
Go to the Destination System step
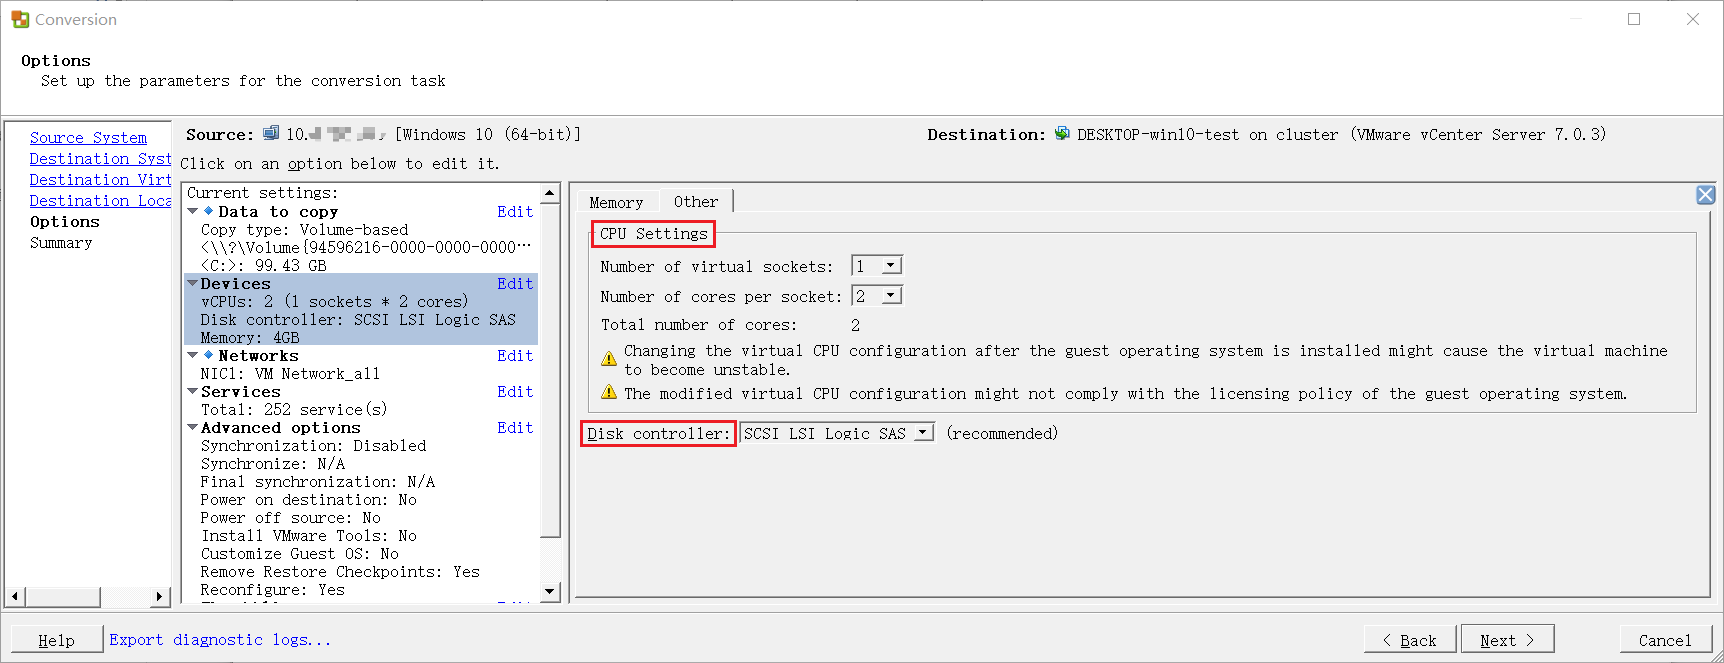click(x=100, y=159)
